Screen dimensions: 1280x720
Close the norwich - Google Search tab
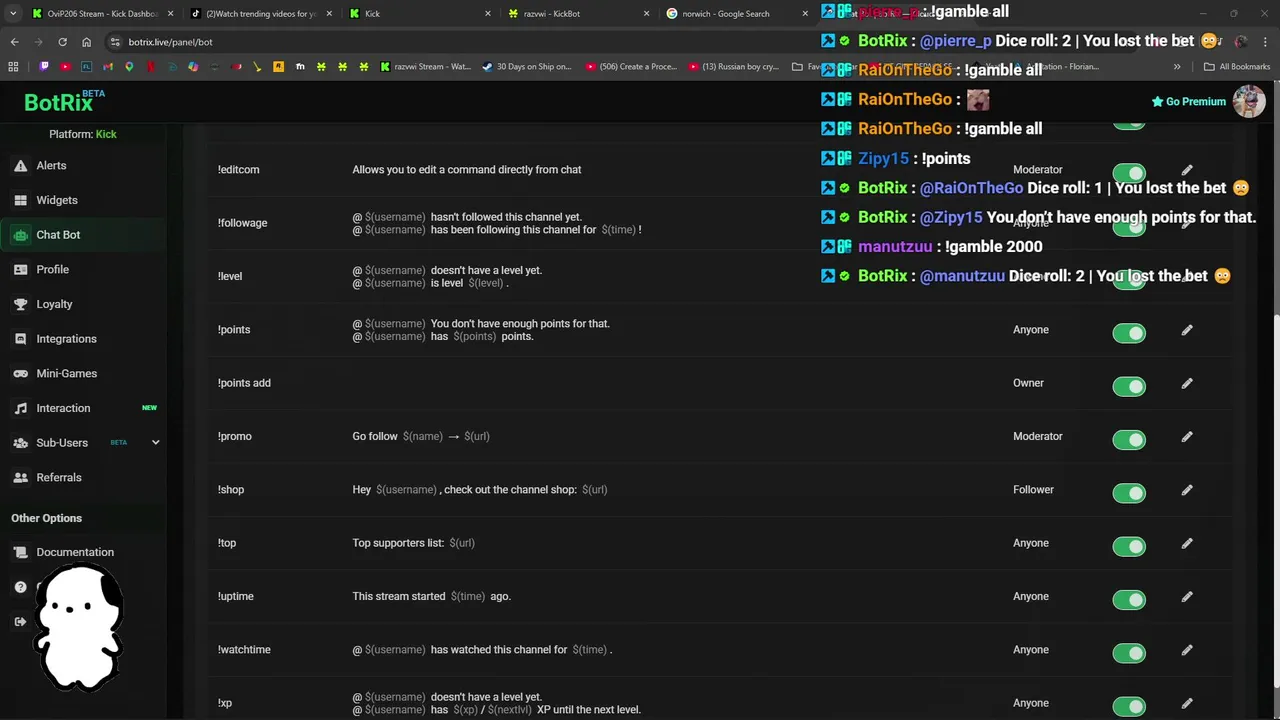805,13
